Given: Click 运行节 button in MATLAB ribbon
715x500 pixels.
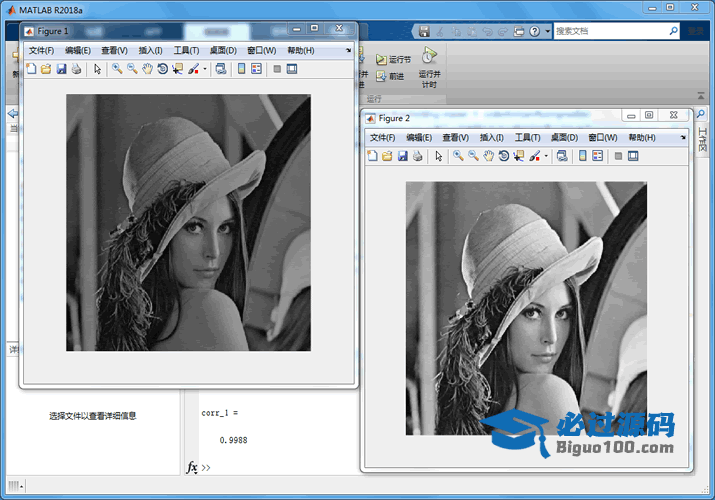Looking at the screenshot, I should pyautogui.click(x=393, y=59).
